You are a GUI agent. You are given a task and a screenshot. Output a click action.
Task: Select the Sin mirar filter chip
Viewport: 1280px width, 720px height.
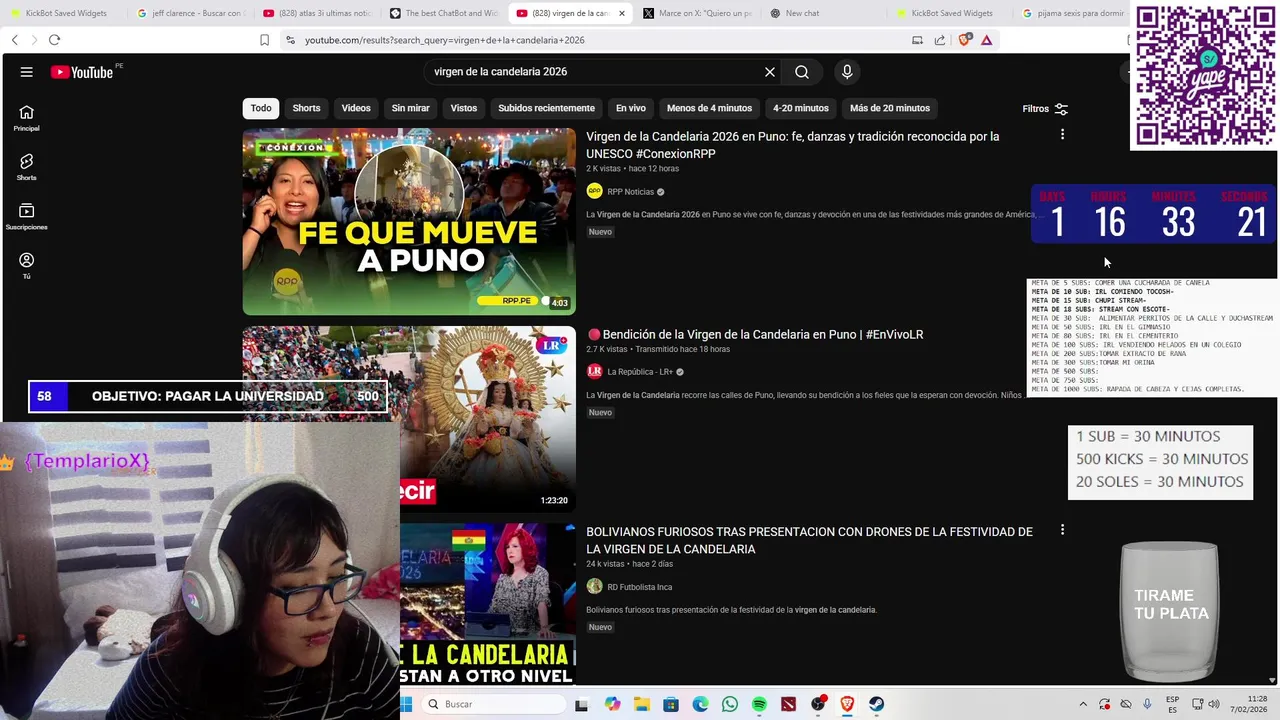410,108
